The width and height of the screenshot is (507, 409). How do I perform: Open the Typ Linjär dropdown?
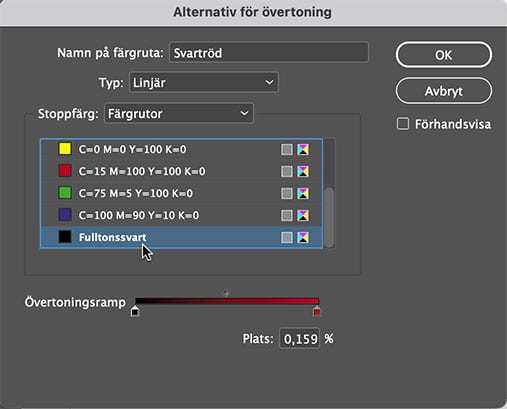click(x=204, y=82)
